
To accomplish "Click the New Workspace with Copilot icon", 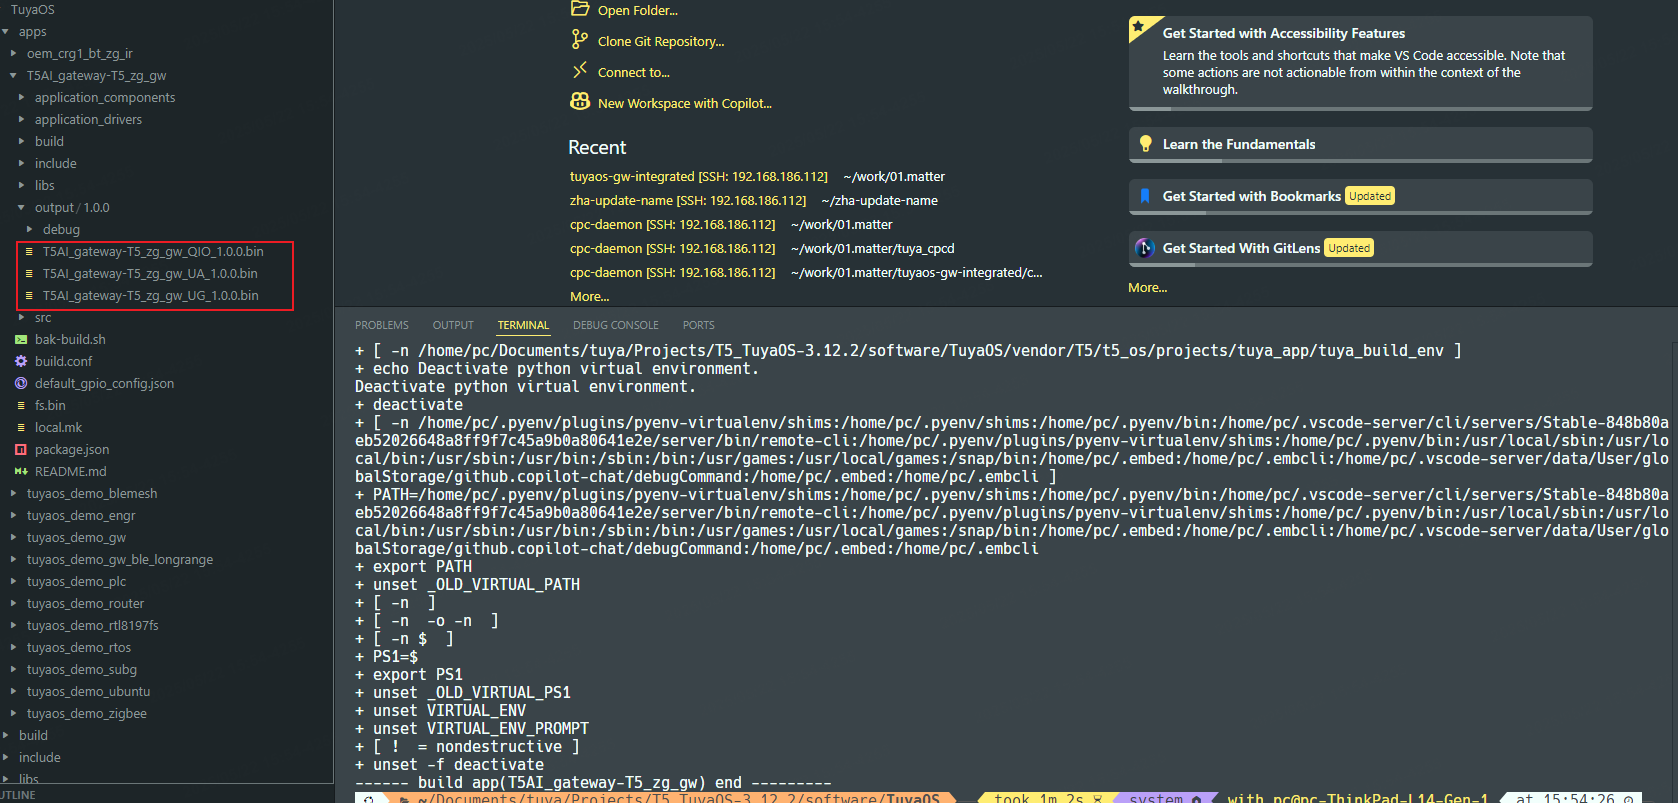I will tap(580, 102).
